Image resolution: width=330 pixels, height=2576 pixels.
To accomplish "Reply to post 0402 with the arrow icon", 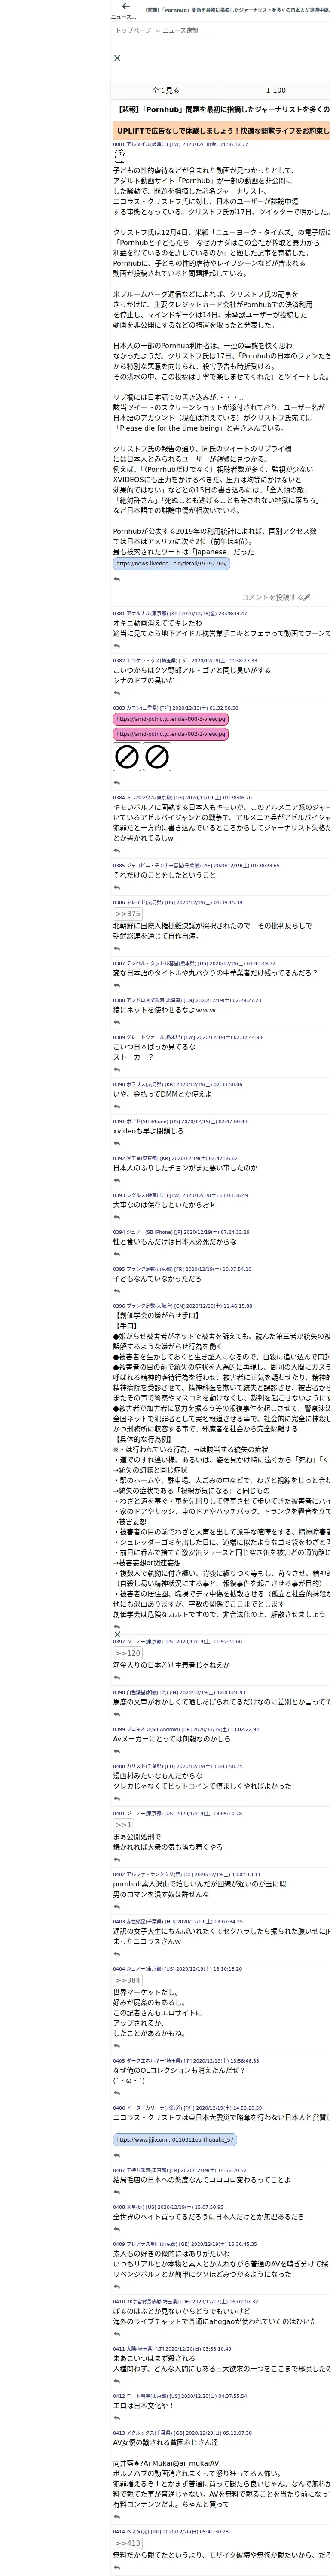I will [x=117, y=1907].
